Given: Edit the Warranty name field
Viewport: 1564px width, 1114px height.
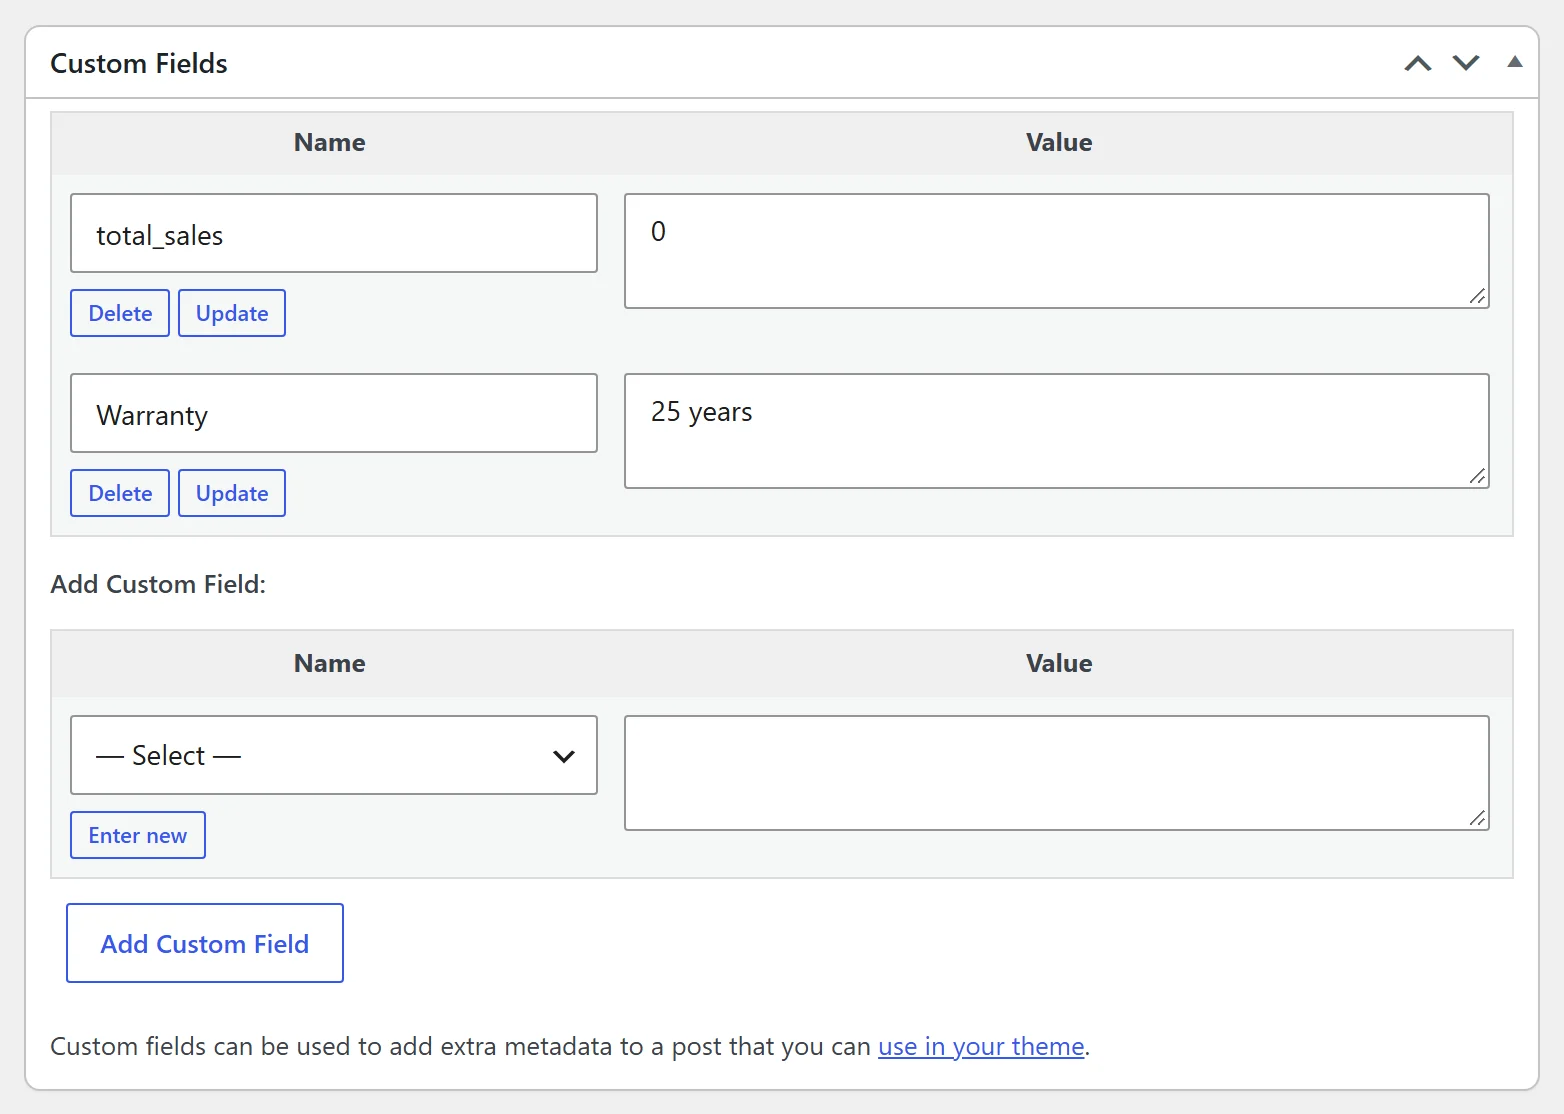Looking at the screenshot, I should (334, 413).
